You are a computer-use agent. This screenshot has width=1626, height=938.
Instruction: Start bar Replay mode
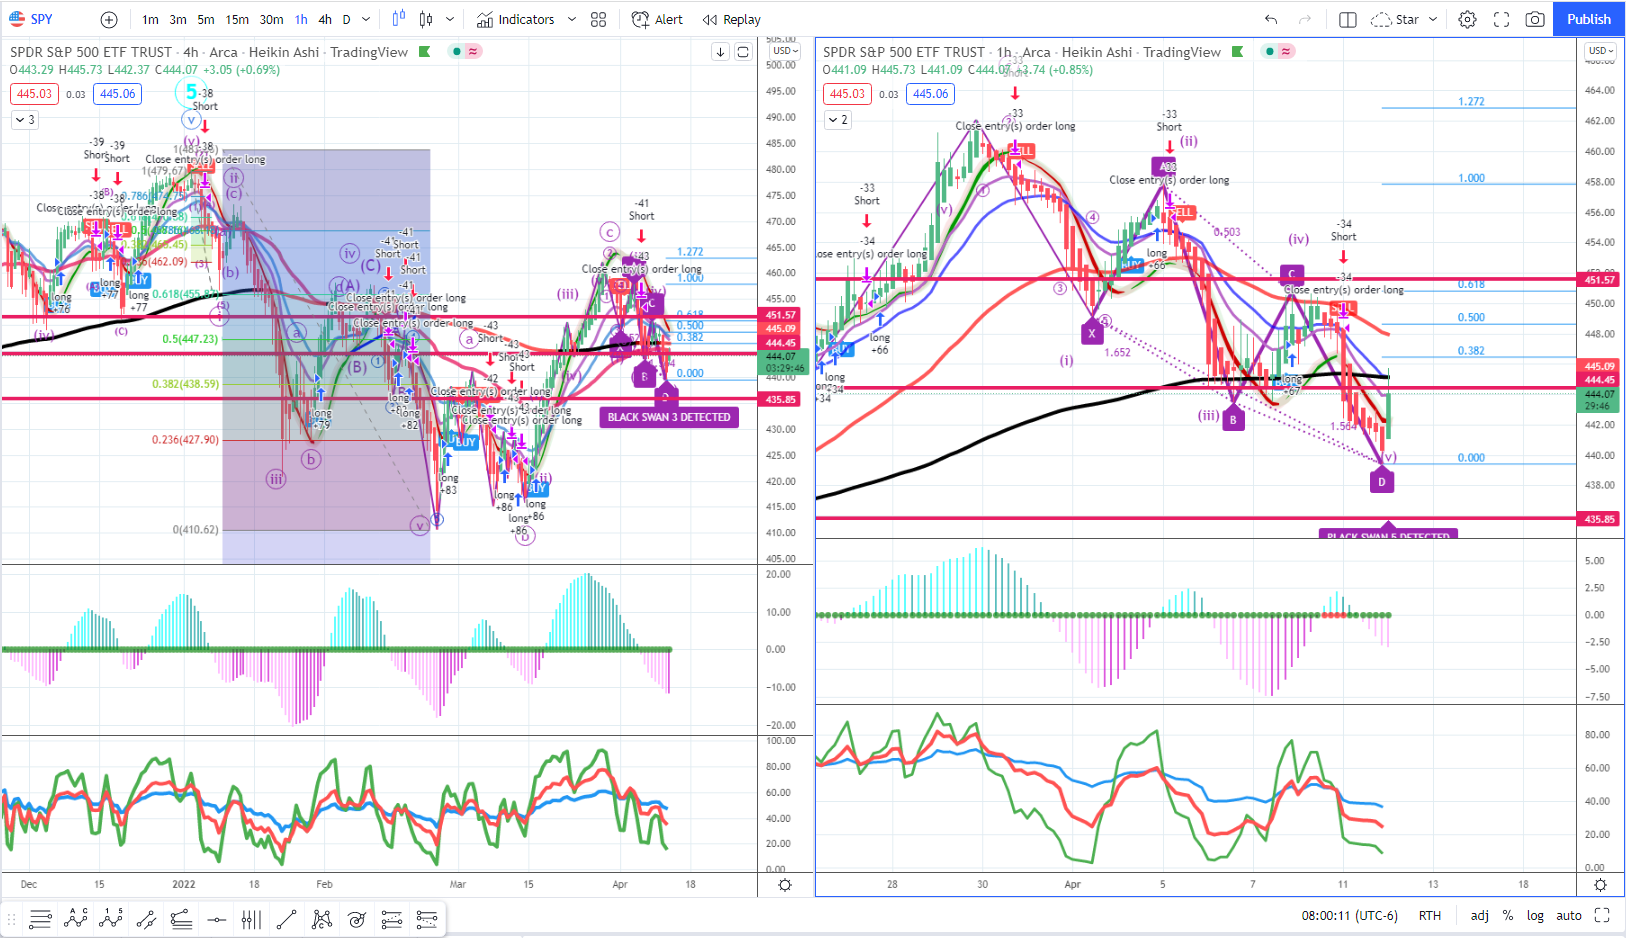click(731, 19)
